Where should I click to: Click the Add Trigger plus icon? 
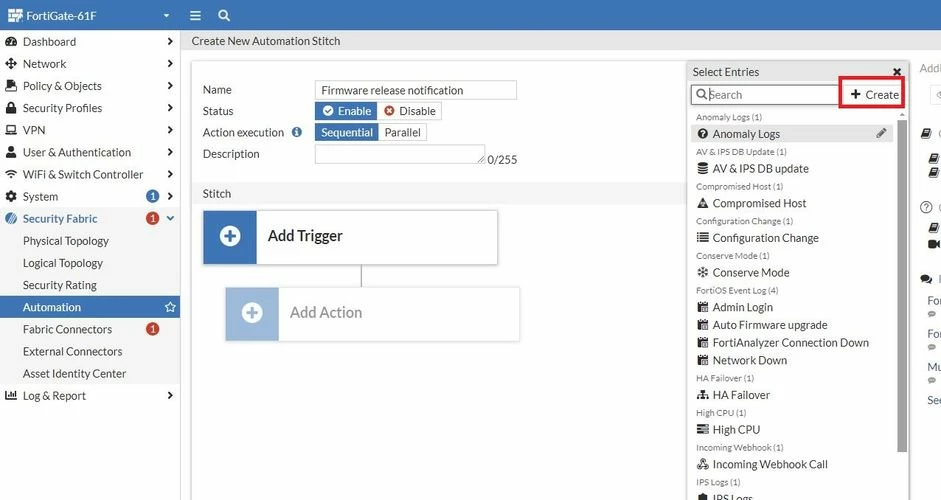[230, 236]
